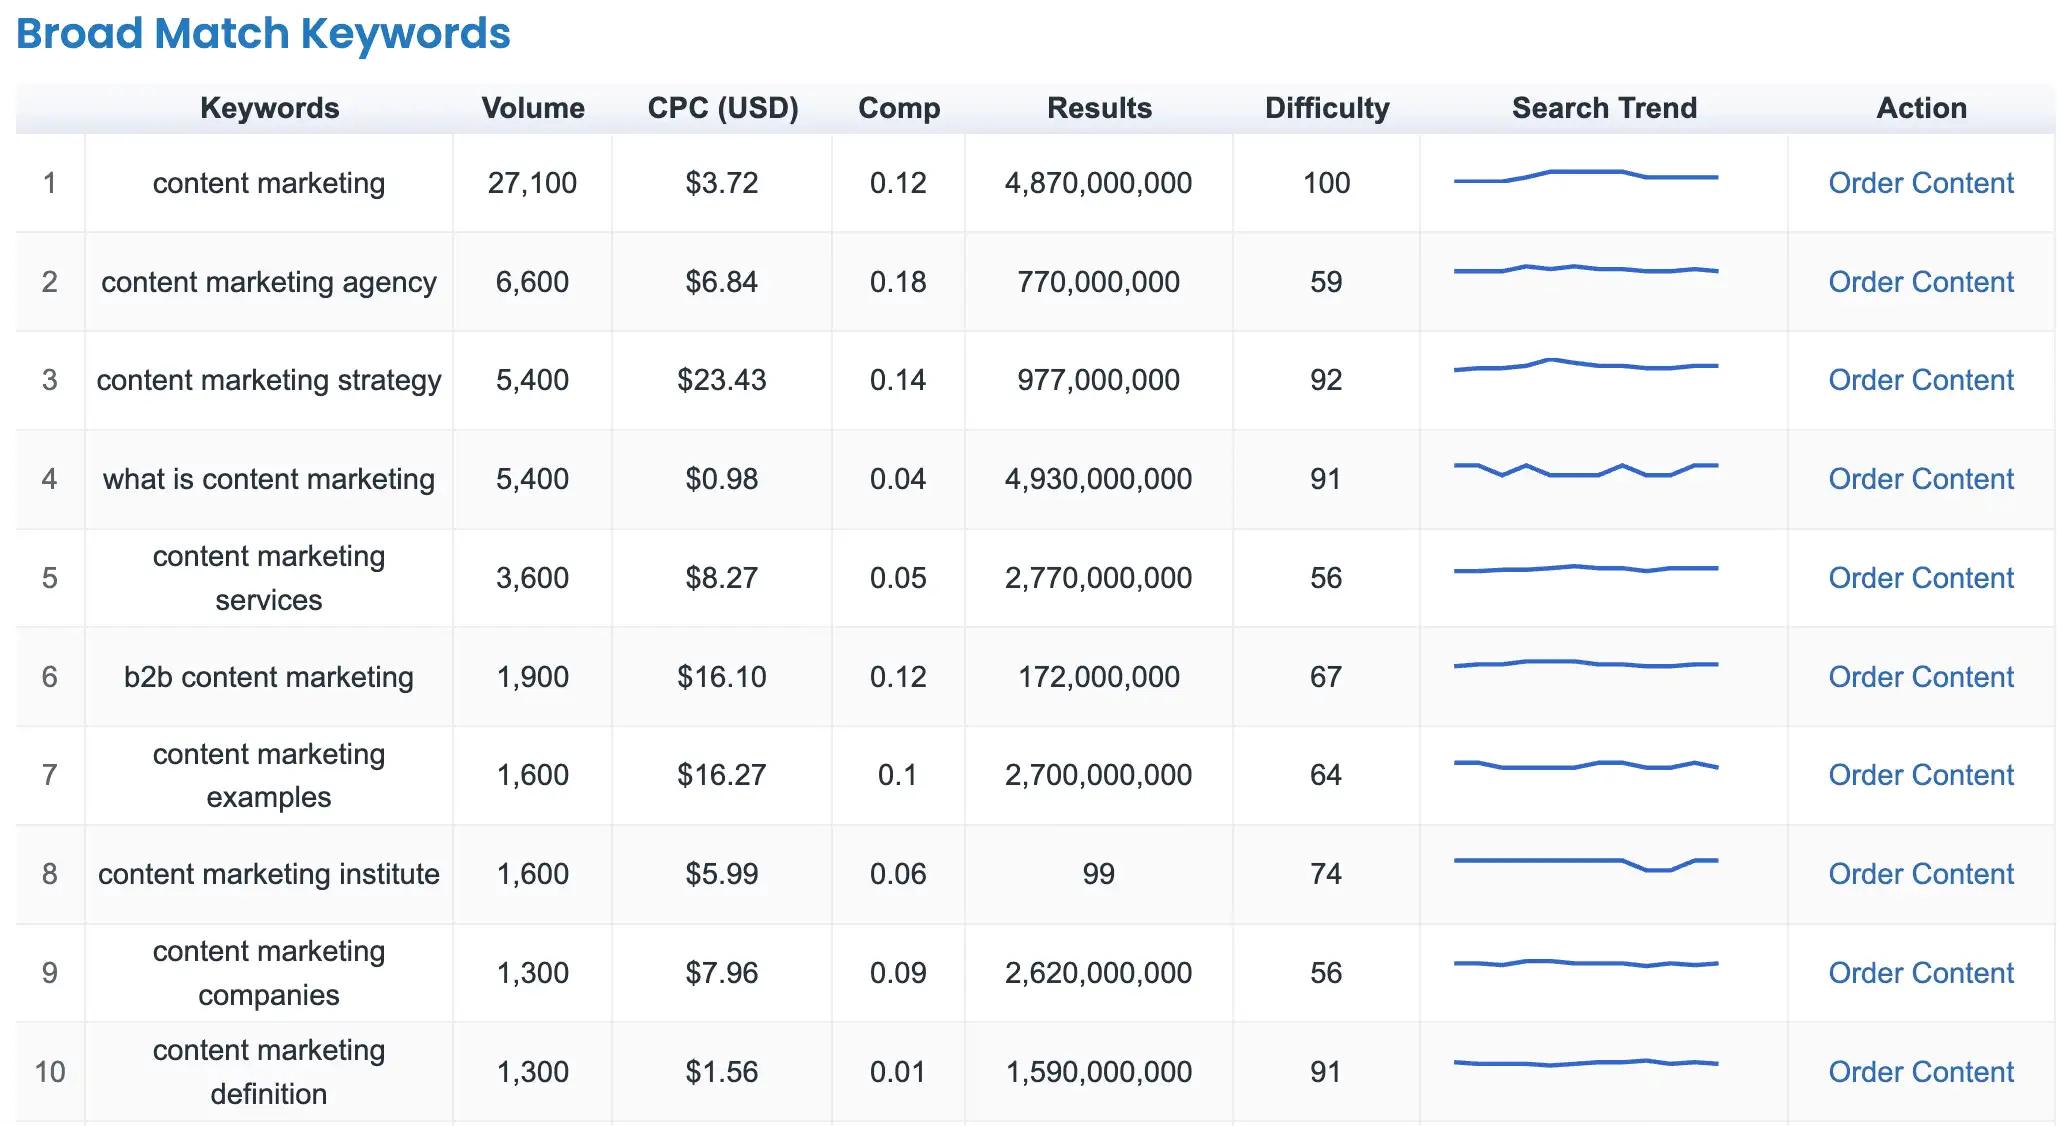This screenshot has height=1126, width=2062.
Task: Open search trend chart for content marketing
Action: pos(1586,176)
